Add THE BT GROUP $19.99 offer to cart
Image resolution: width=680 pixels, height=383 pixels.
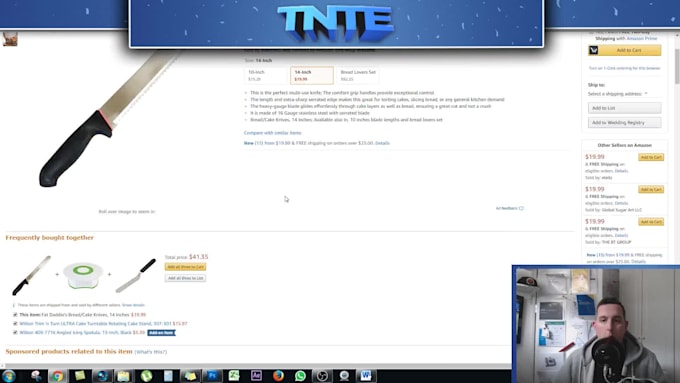[651, 222]
